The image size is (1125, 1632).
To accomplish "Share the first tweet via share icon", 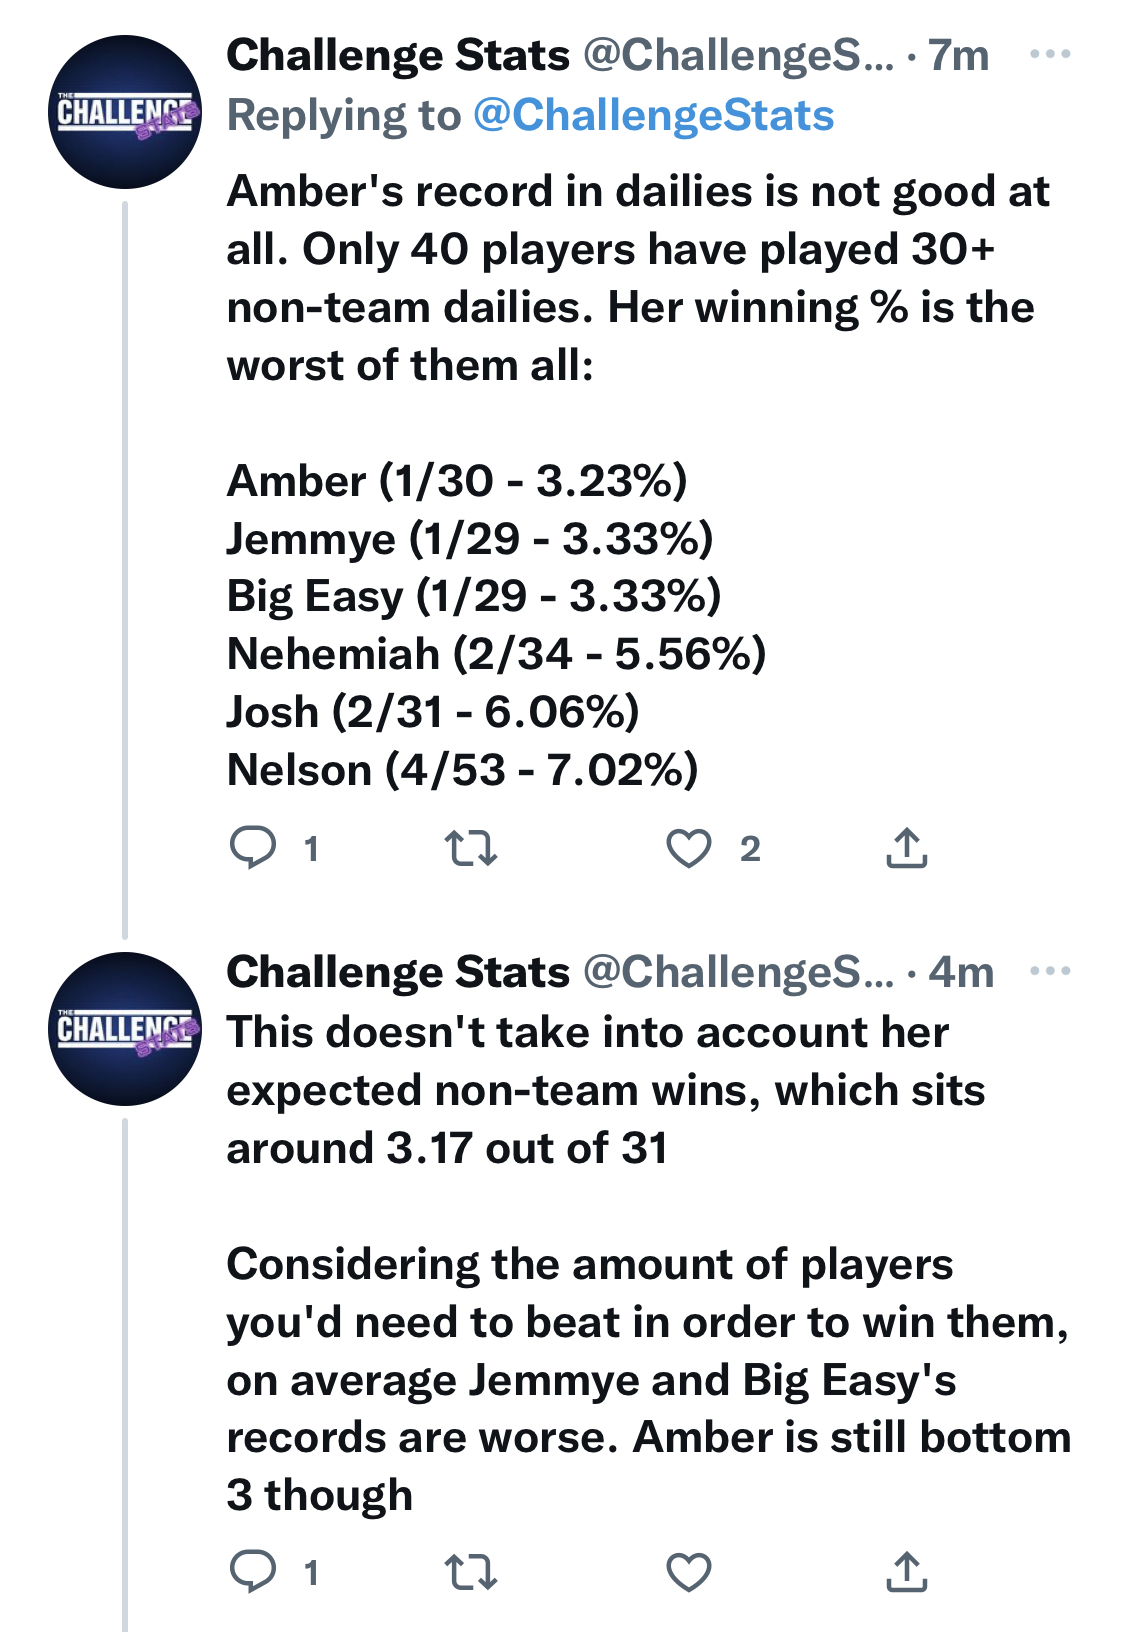I will click(x=907, y=847).
